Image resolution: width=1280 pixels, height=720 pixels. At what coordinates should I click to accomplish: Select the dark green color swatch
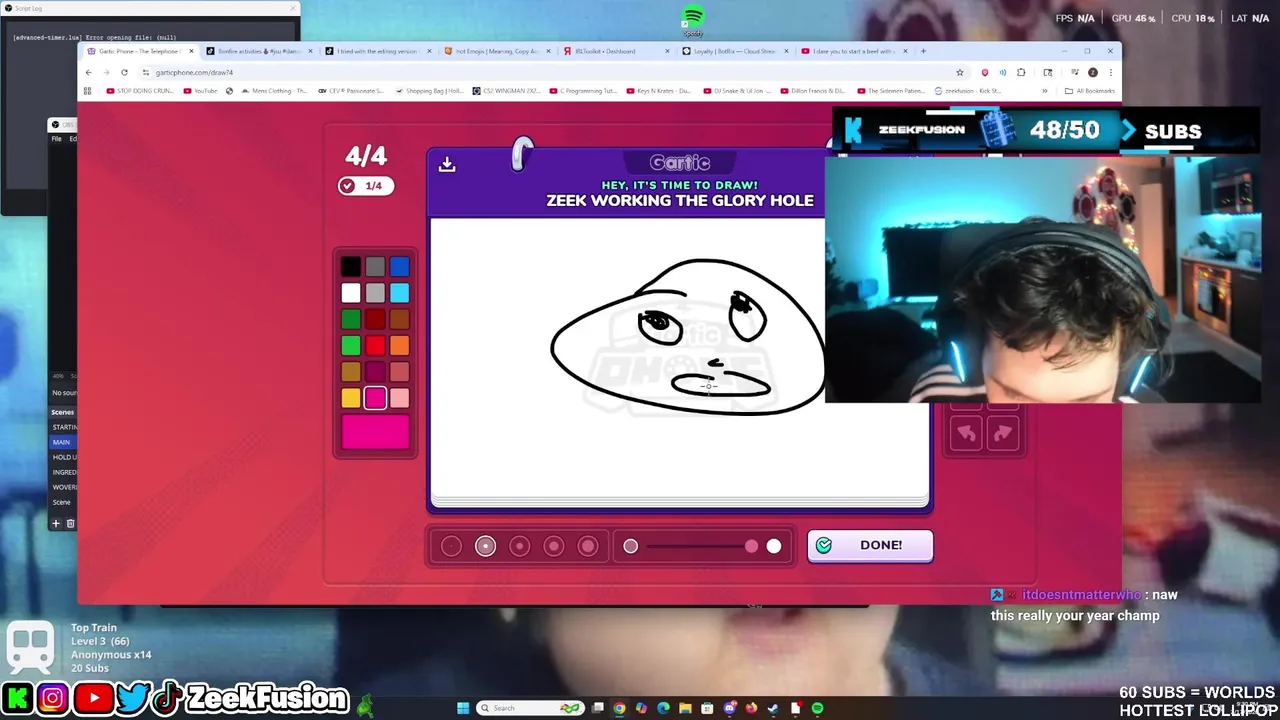click(350, 319)
